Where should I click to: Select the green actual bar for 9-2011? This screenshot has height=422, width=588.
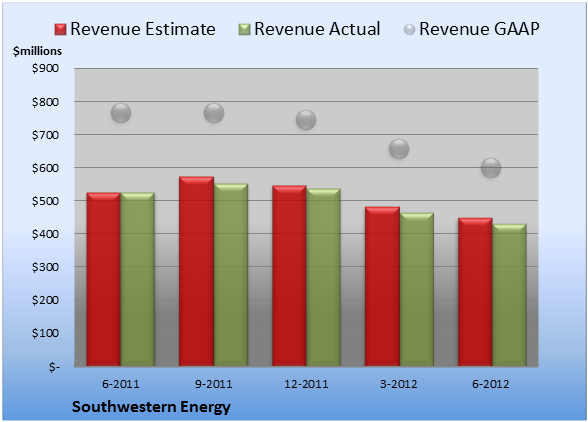(x=231, y=275)
